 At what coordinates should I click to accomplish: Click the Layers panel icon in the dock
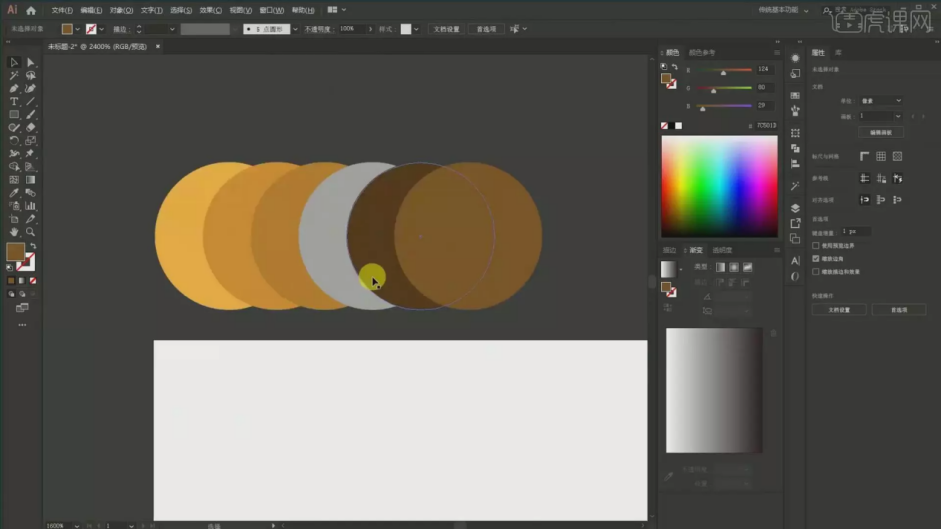pos(795,208)
